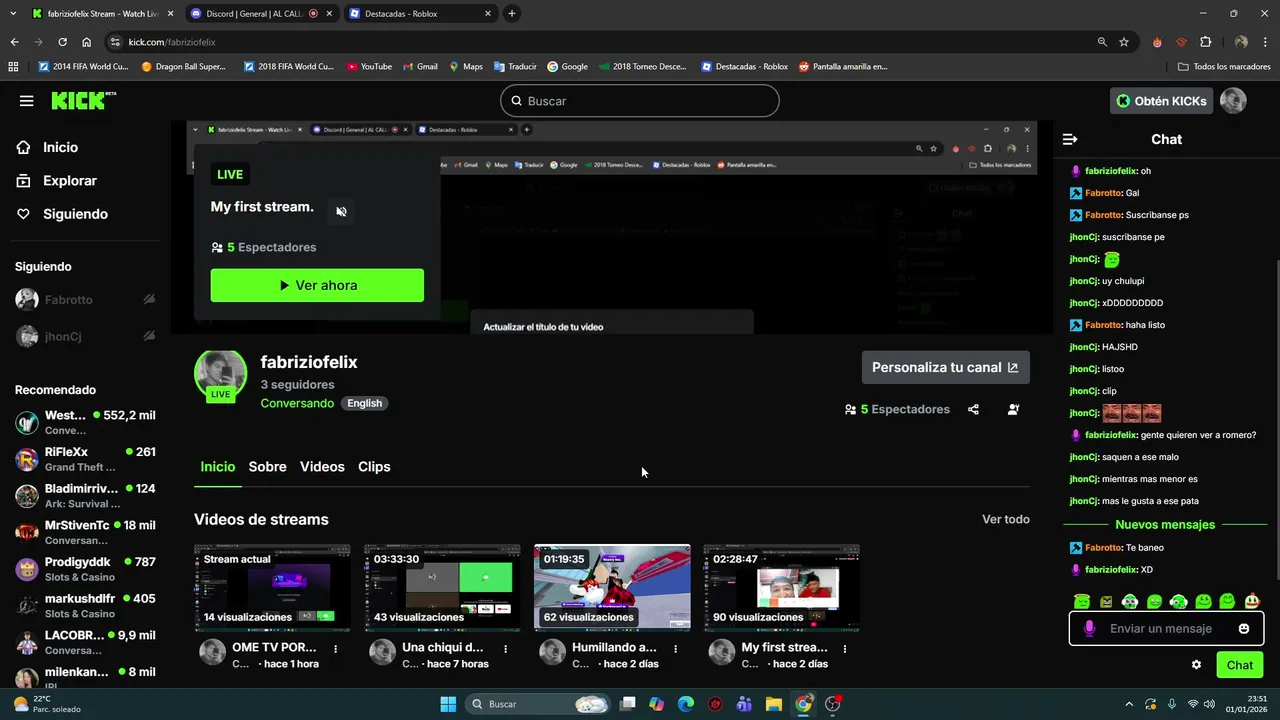Click the Obtén KICKs button
This screenshot has height=720, width=1280.
pos(1162,101)
